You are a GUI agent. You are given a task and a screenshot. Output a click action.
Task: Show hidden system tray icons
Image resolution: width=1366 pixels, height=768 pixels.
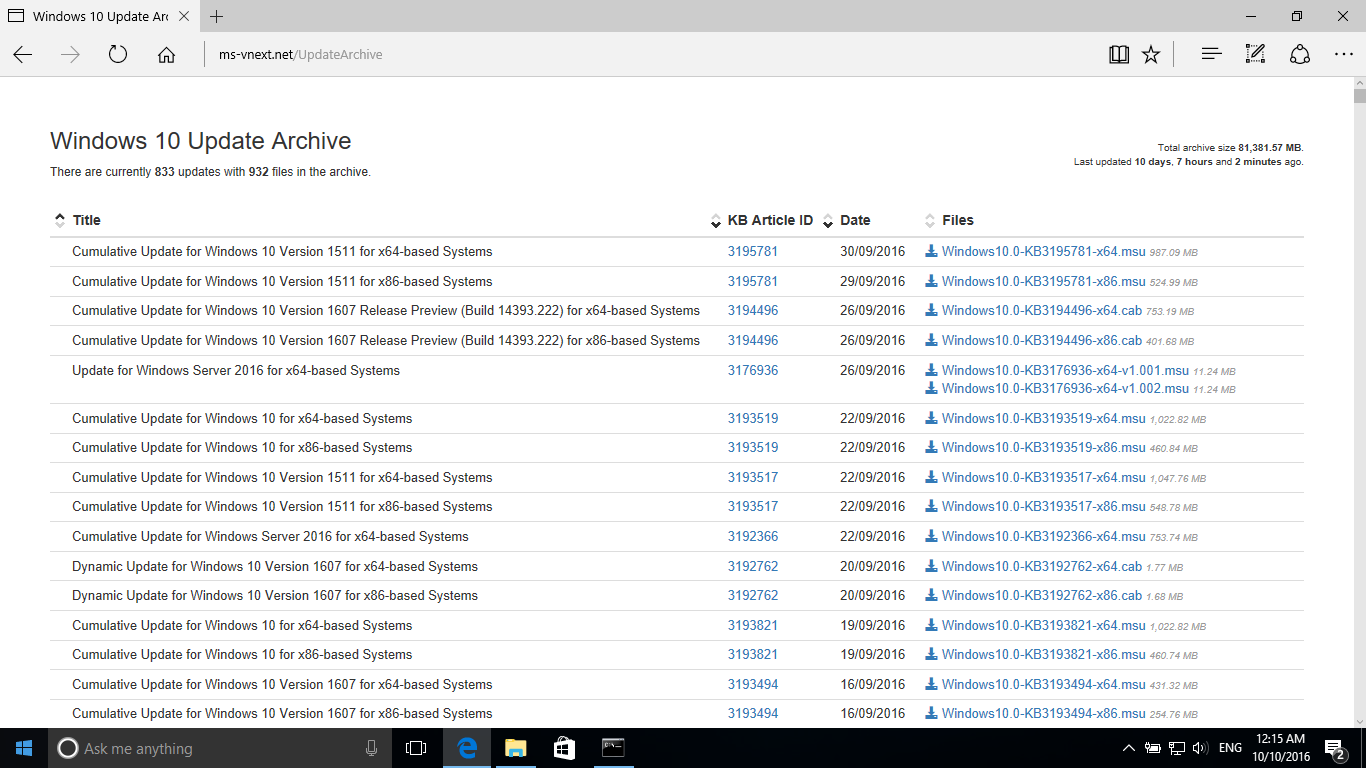coord(1129,748)
